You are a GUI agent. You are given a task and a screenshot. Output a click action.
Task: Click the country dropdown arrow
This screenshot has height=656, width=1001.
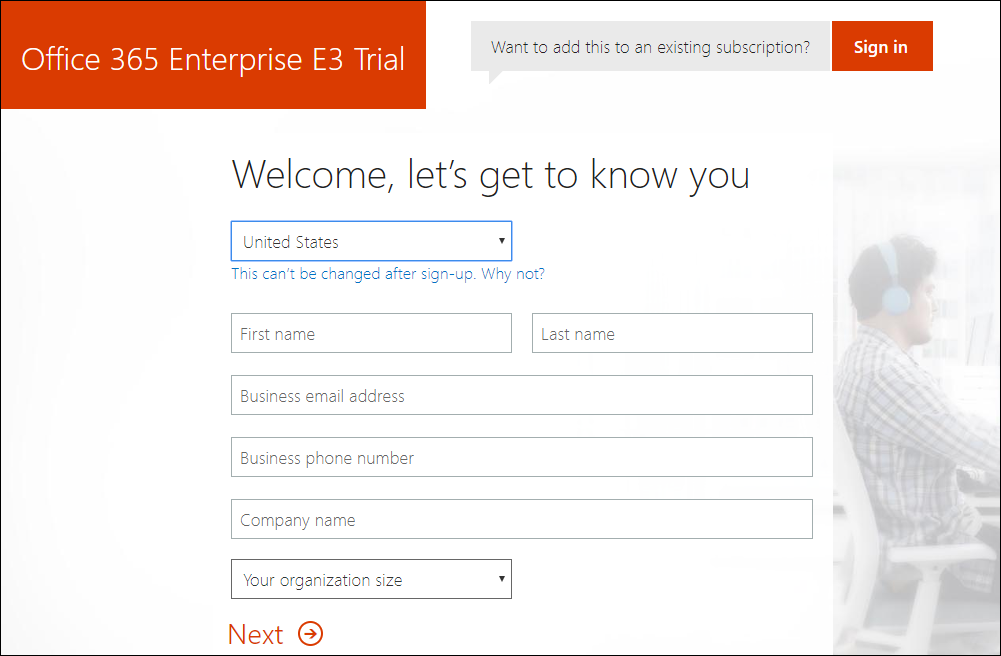click(x=501, y=241)
